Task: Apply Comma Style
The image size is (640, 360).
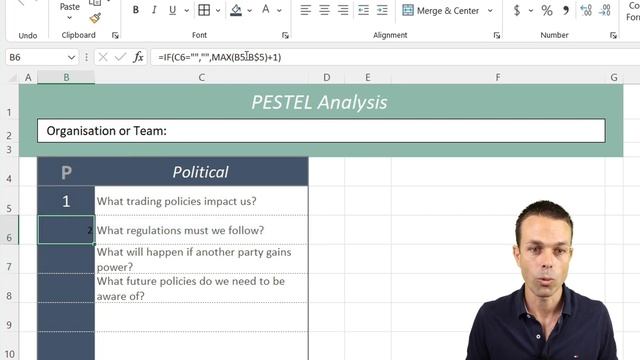Action: click(x=566, y=10)
